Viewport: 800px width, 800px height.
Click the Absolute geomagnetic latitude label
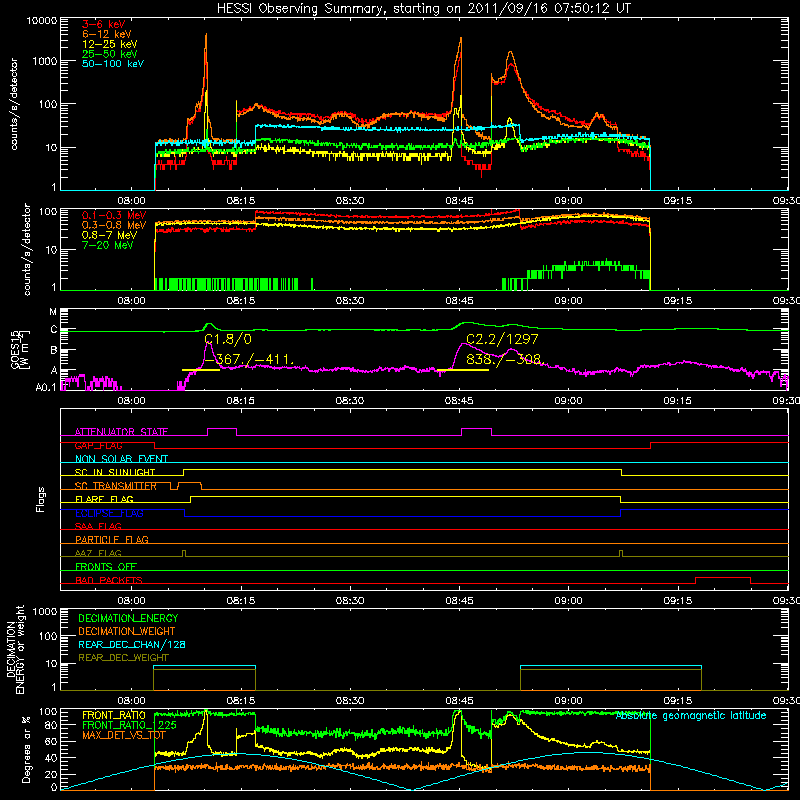pos(691,716)
